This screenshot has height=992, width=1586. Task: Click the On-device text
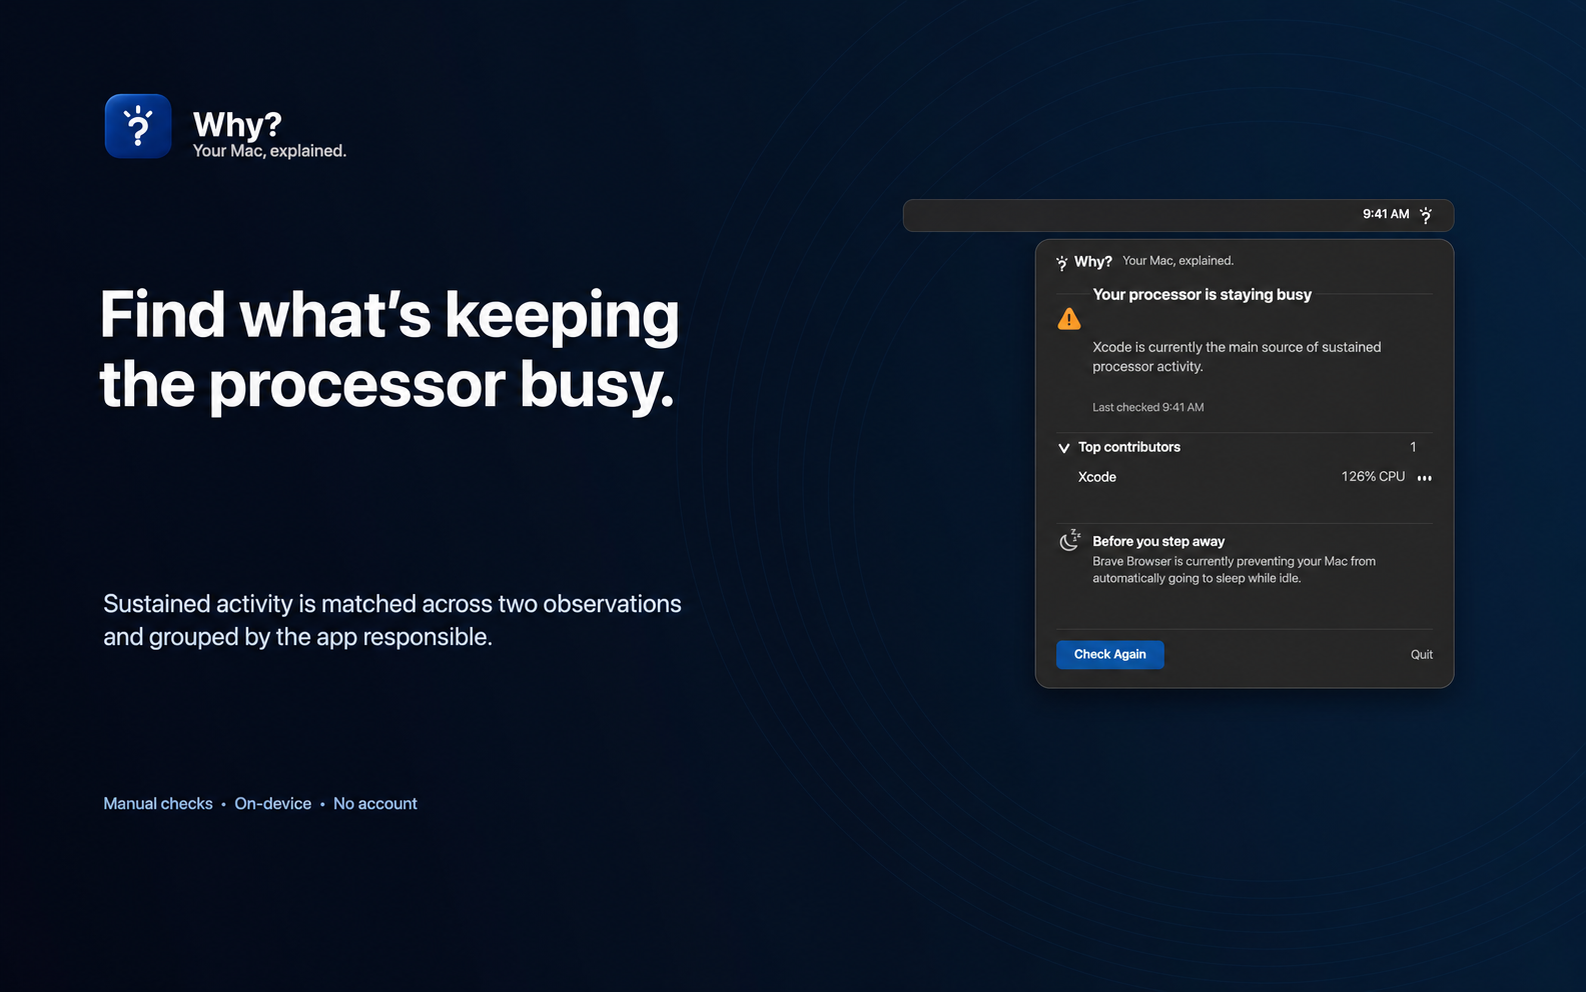pyautogui.click(x=273, y=804)
